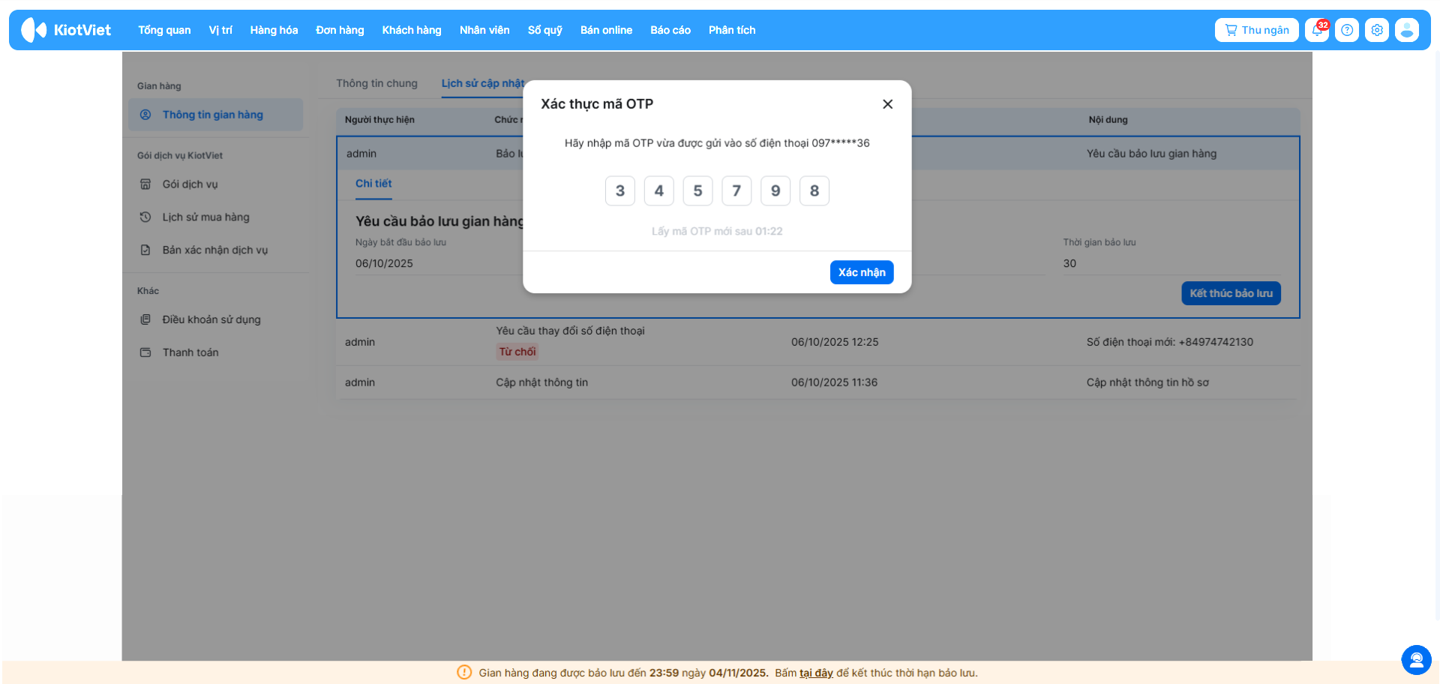Select the Chi tiết tab
This screenshot has height=684, width=1440.
click(373, 184)
